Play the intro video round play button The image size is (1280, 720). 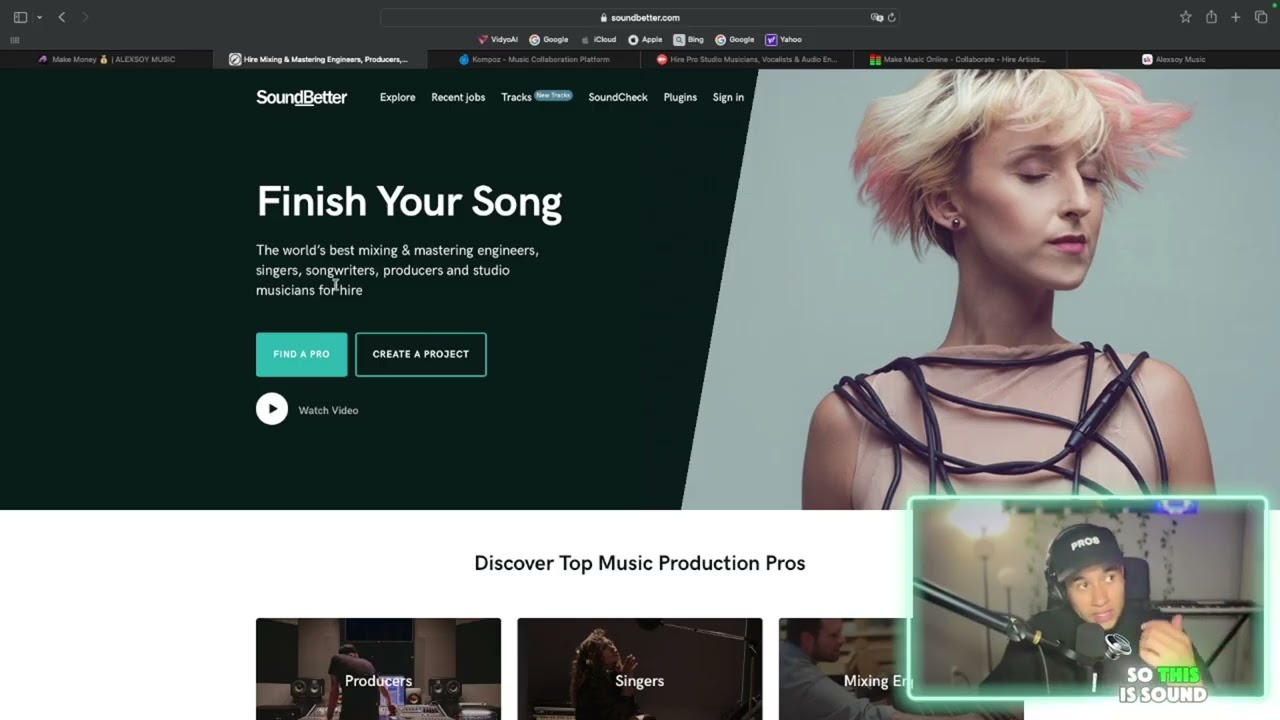(x=272, y=409)
